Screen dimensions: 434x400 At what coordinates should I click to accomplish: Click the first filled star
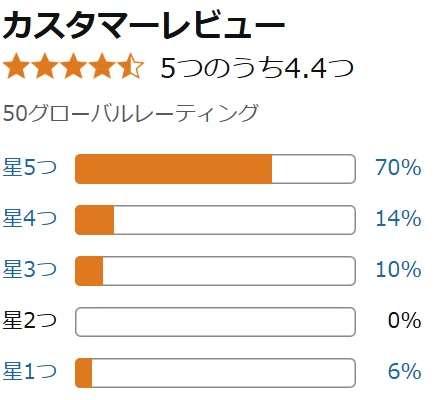tap(16, 66)
